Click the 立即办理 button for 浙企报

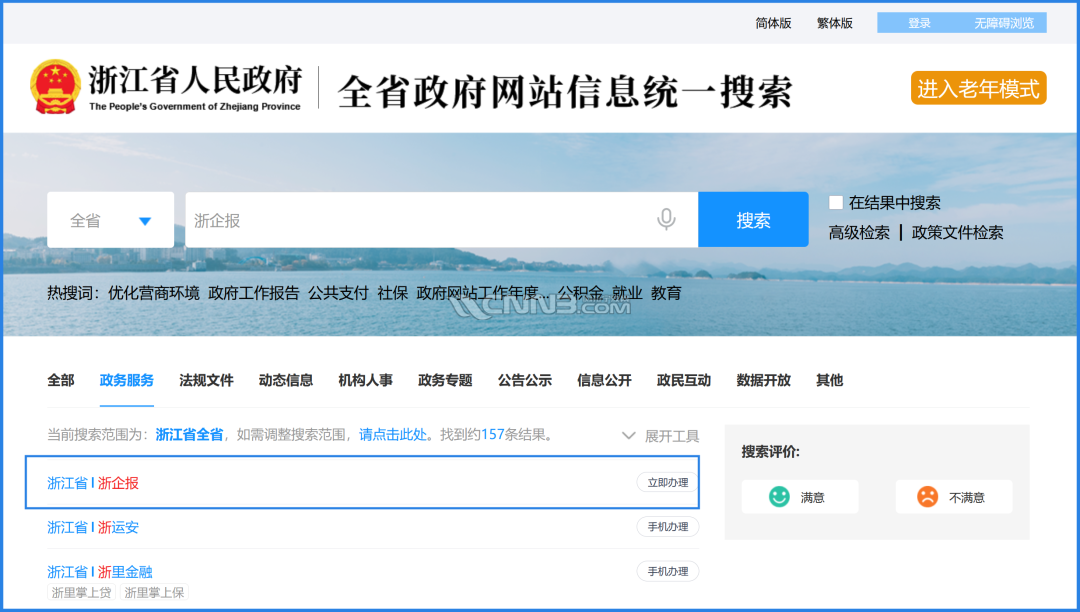pos(667,482)
